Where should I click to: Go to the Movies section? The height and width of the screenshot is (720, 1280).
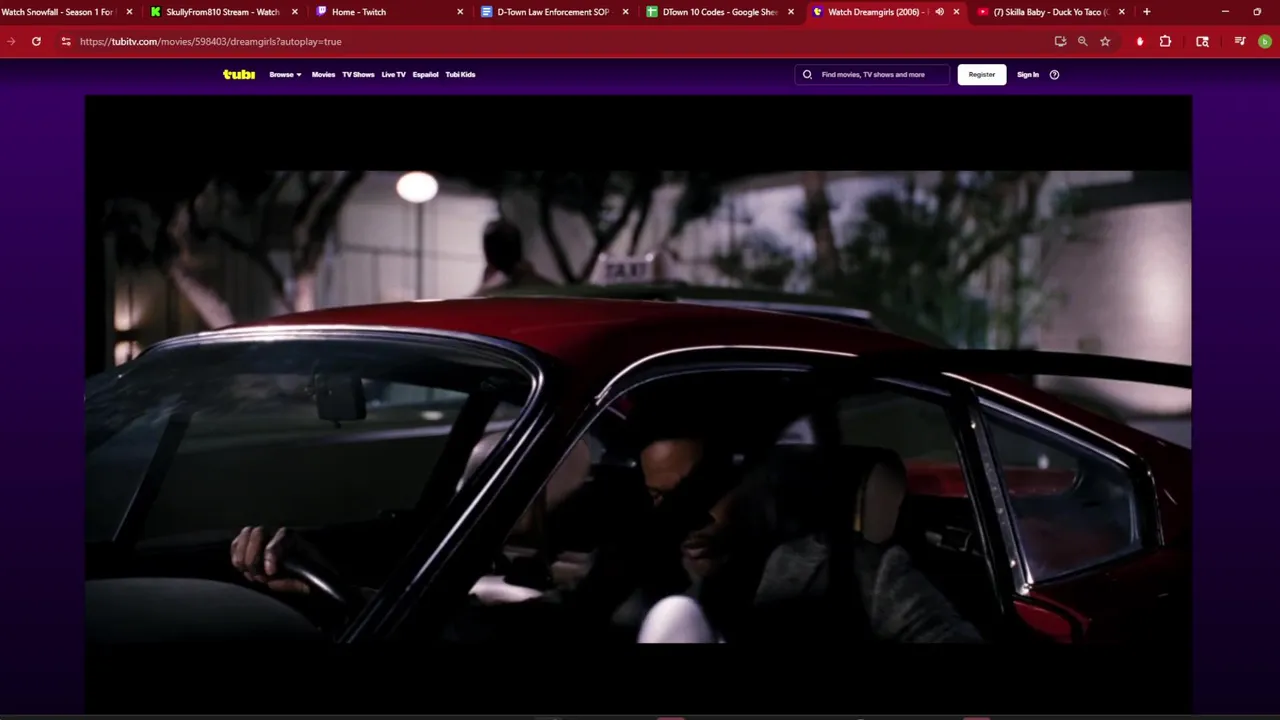(x=323, y=74)
